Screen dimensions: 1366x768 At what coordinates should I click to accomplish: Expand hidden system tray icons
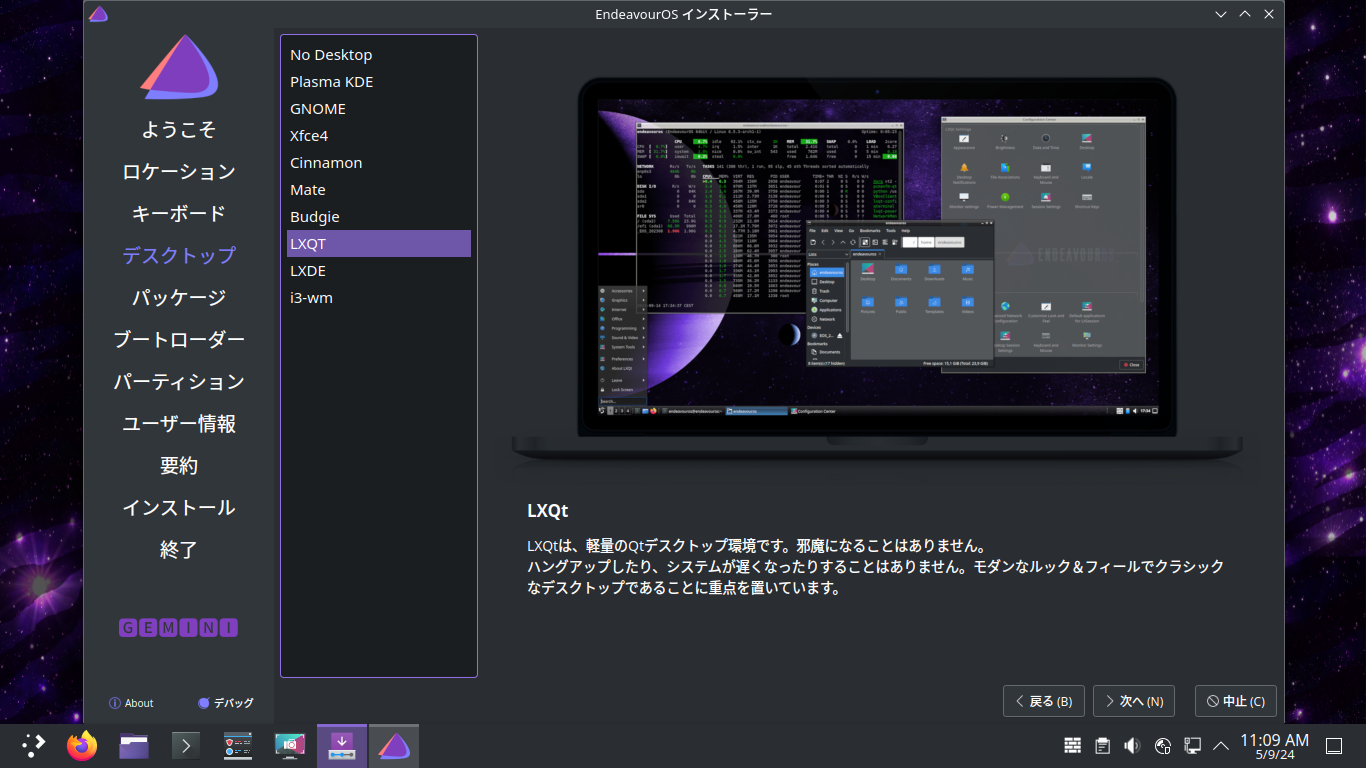1221,745
